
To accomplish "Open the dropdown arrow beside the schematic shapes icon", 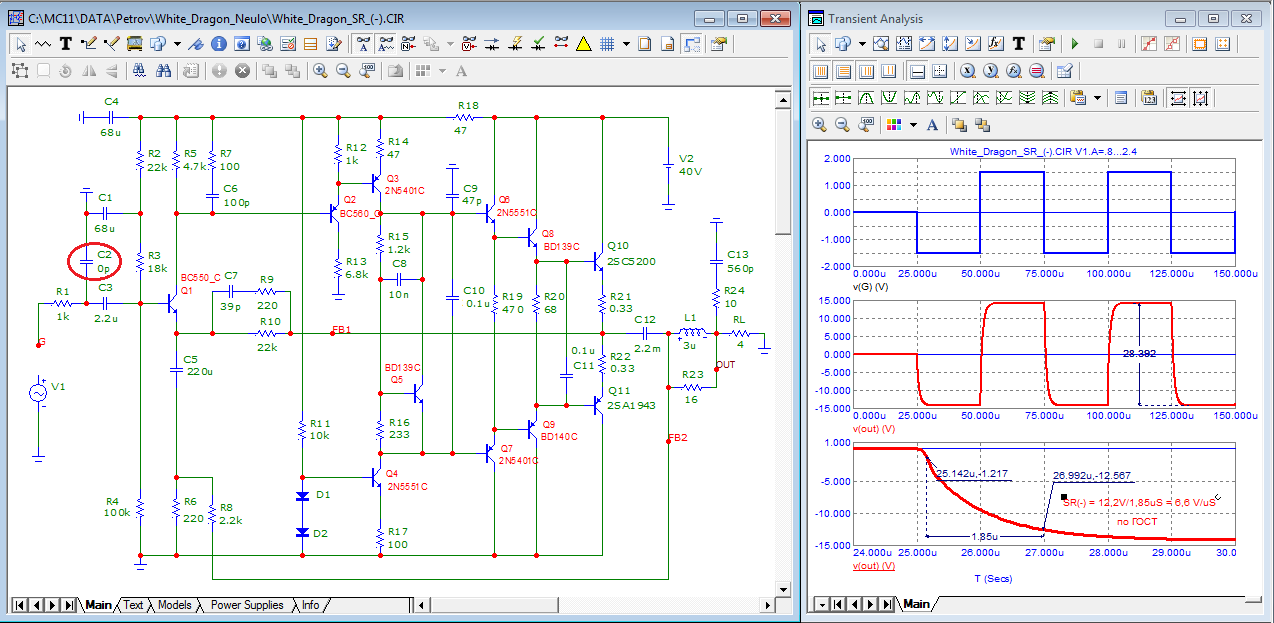I will point(177,44).
